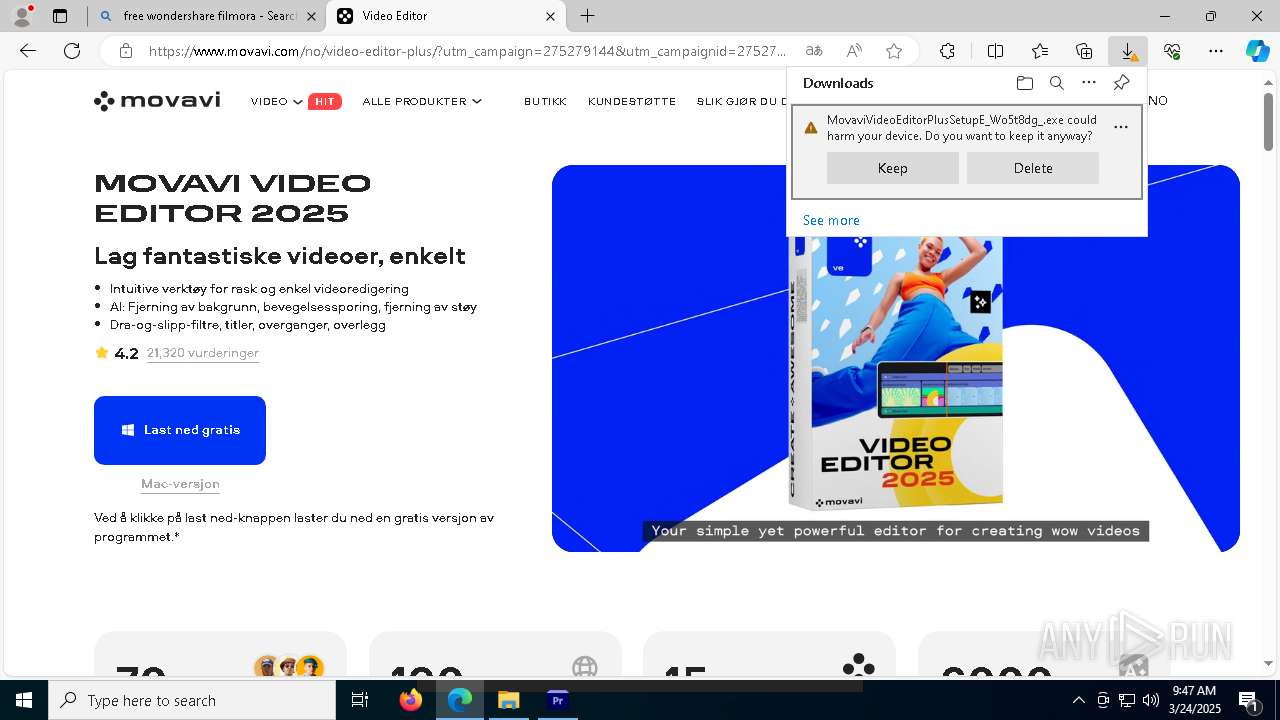Open Edge Settings and more menu
Screen dimensions: 1280x720
(1216, 51)
